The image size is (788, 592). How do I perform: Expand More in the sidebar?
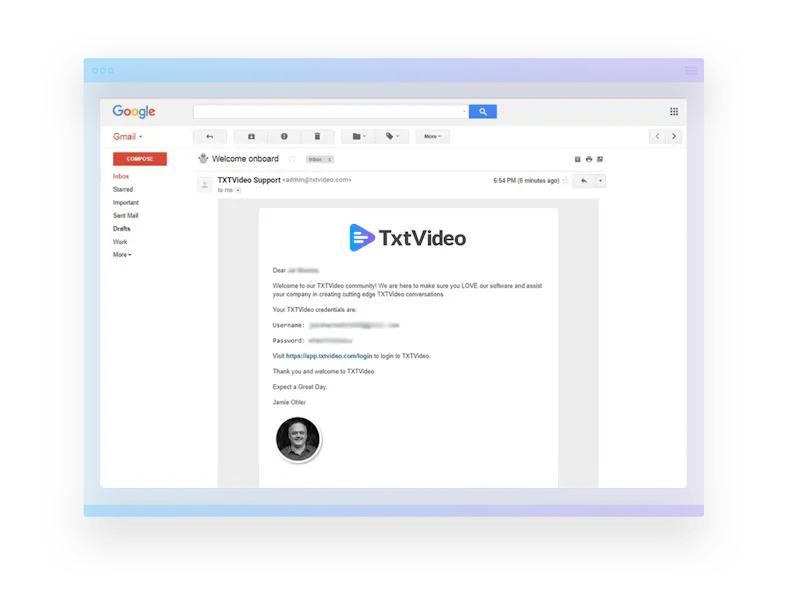point(122,255)
